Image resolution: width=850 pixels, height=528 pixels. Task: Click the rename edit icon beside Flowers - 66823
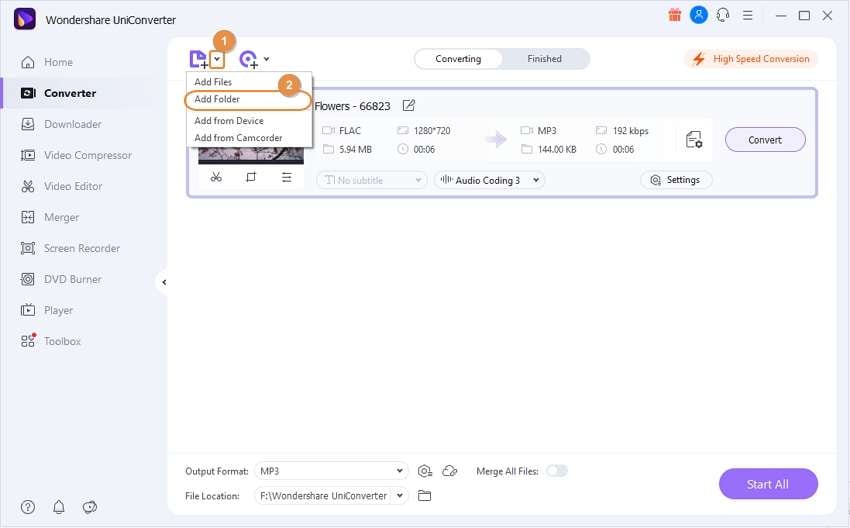pos(409,106)
